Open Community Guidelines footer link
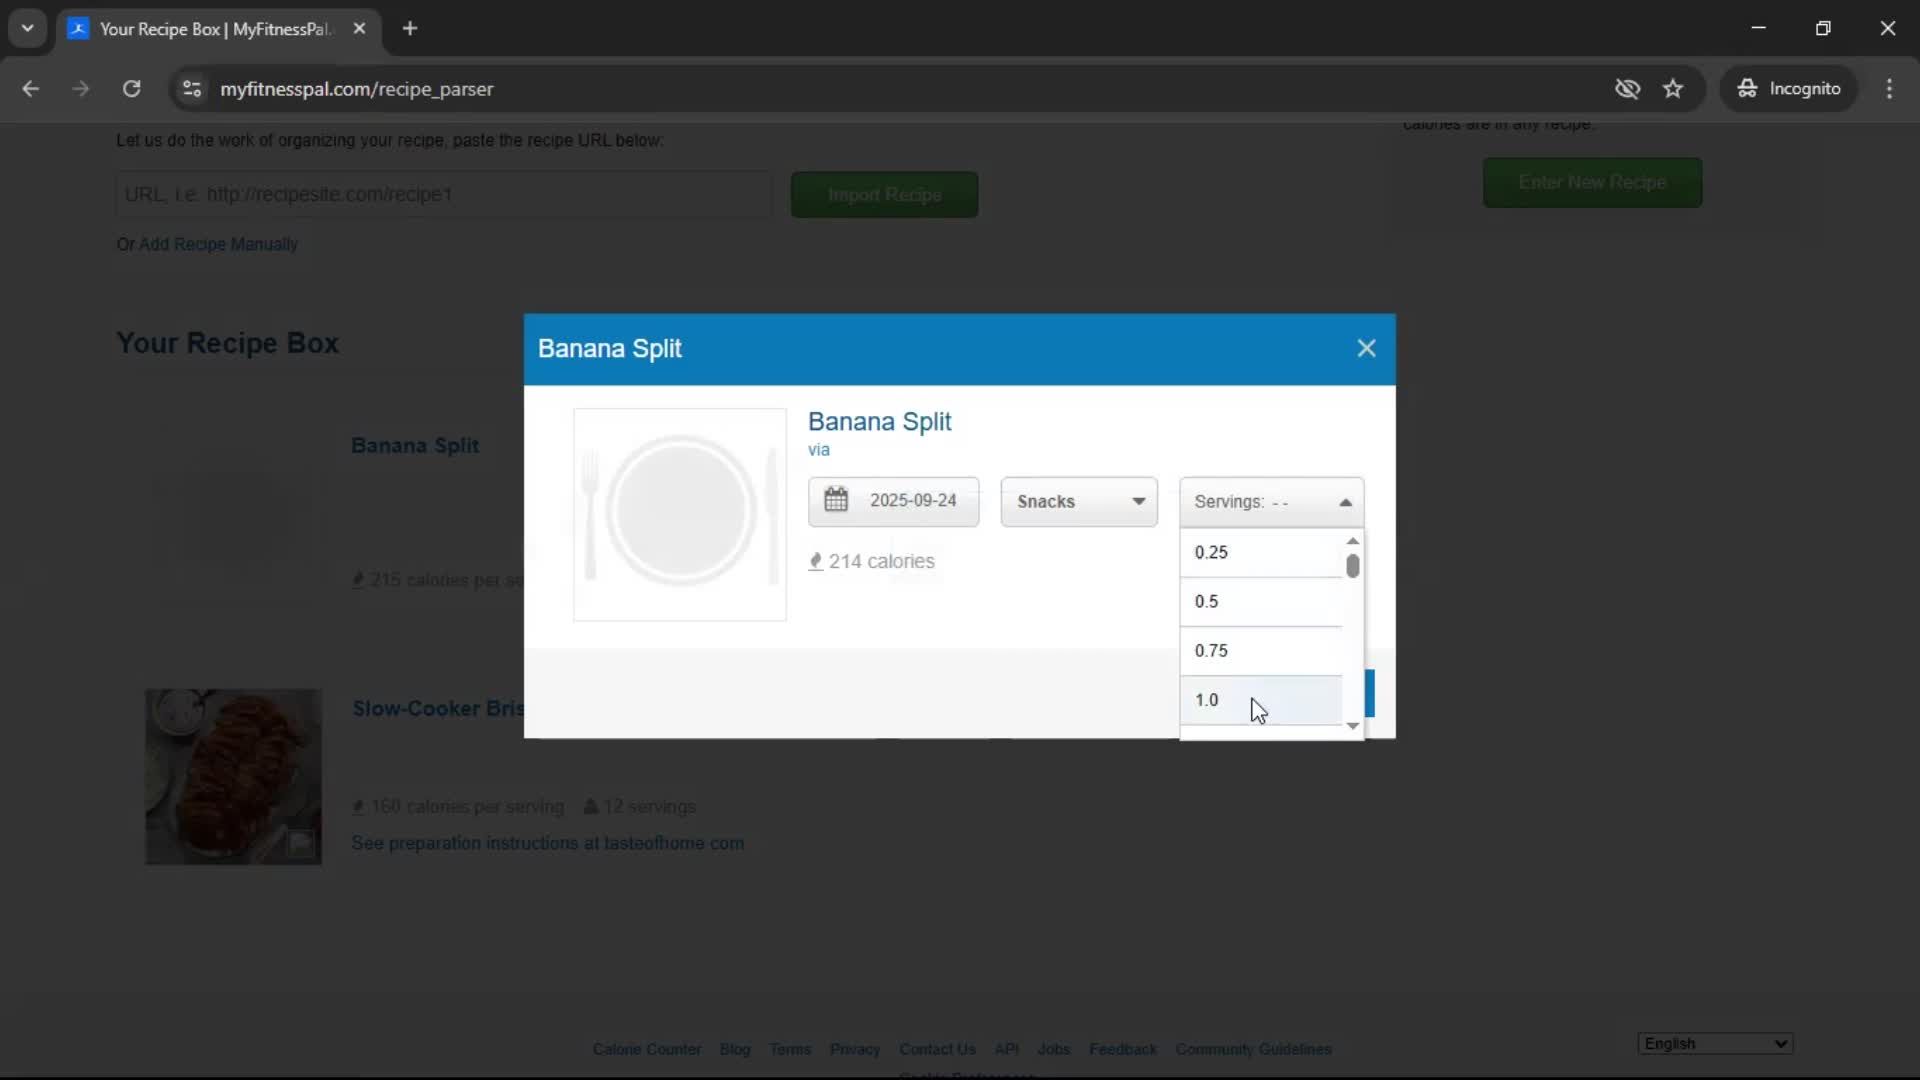 (x=1254, y=1049)
